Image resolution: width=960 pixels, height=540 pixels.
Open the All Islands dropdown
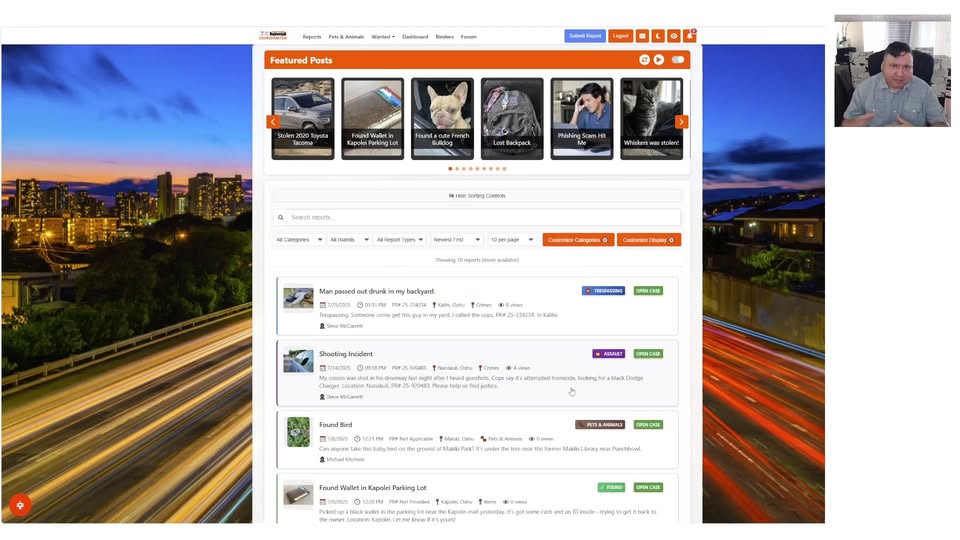point(349,240)
